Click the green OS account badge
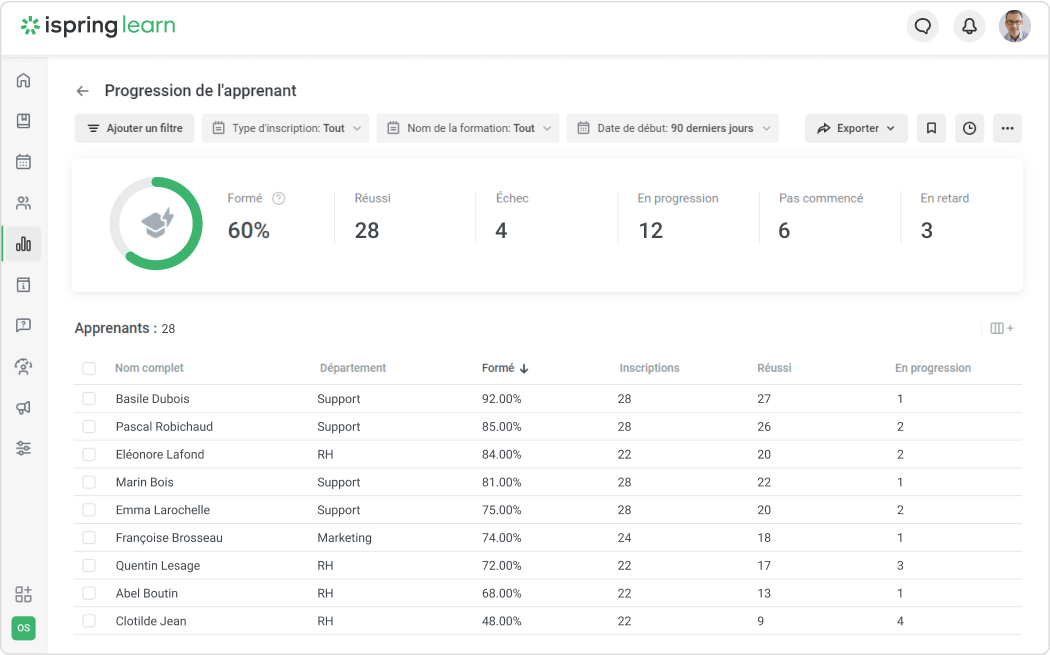 tap(23, 628)
